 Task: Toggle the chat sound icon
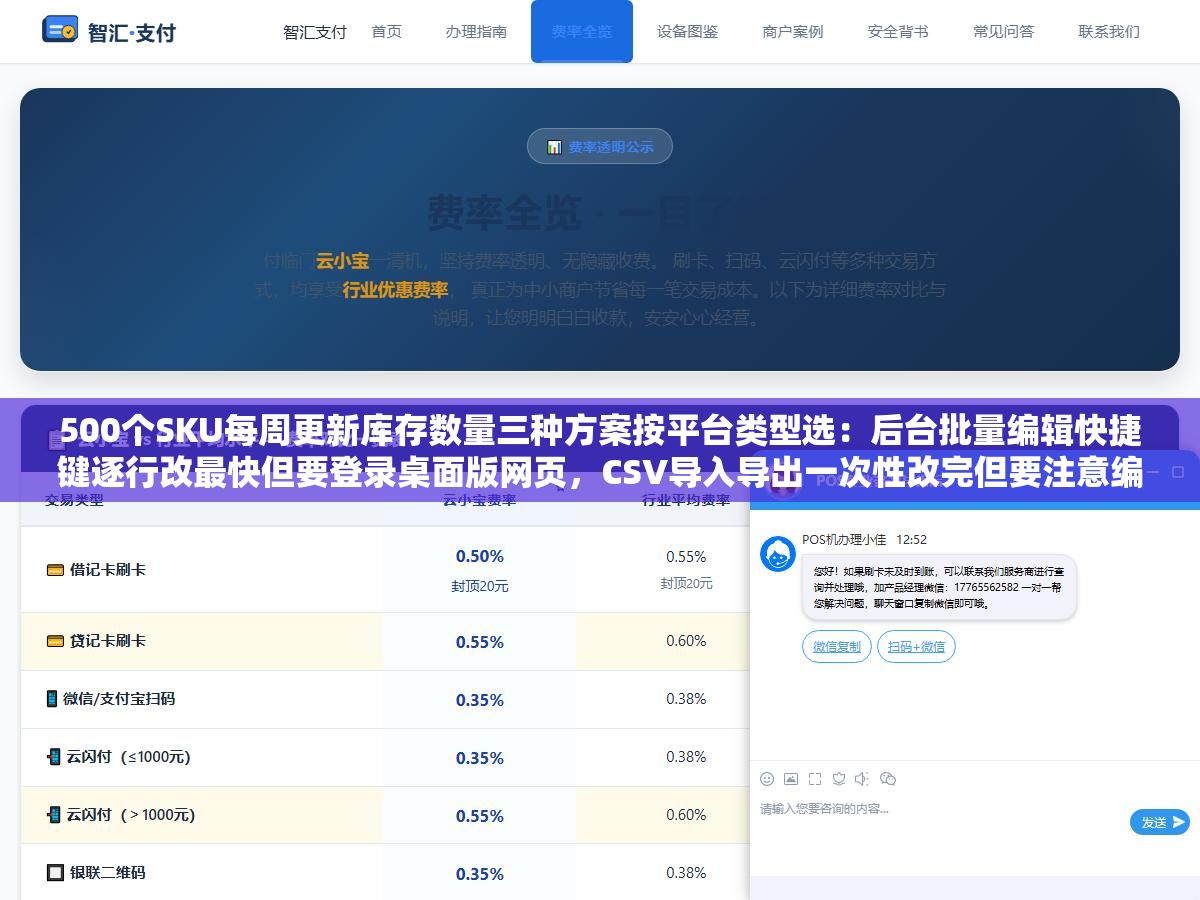[863, 779]
